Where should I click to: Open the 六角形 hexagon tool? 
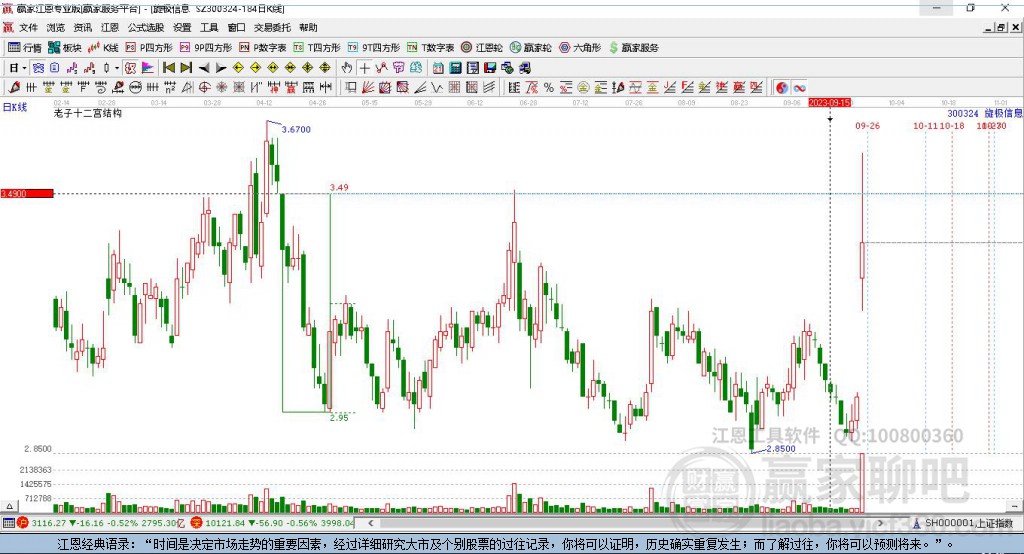580,48
